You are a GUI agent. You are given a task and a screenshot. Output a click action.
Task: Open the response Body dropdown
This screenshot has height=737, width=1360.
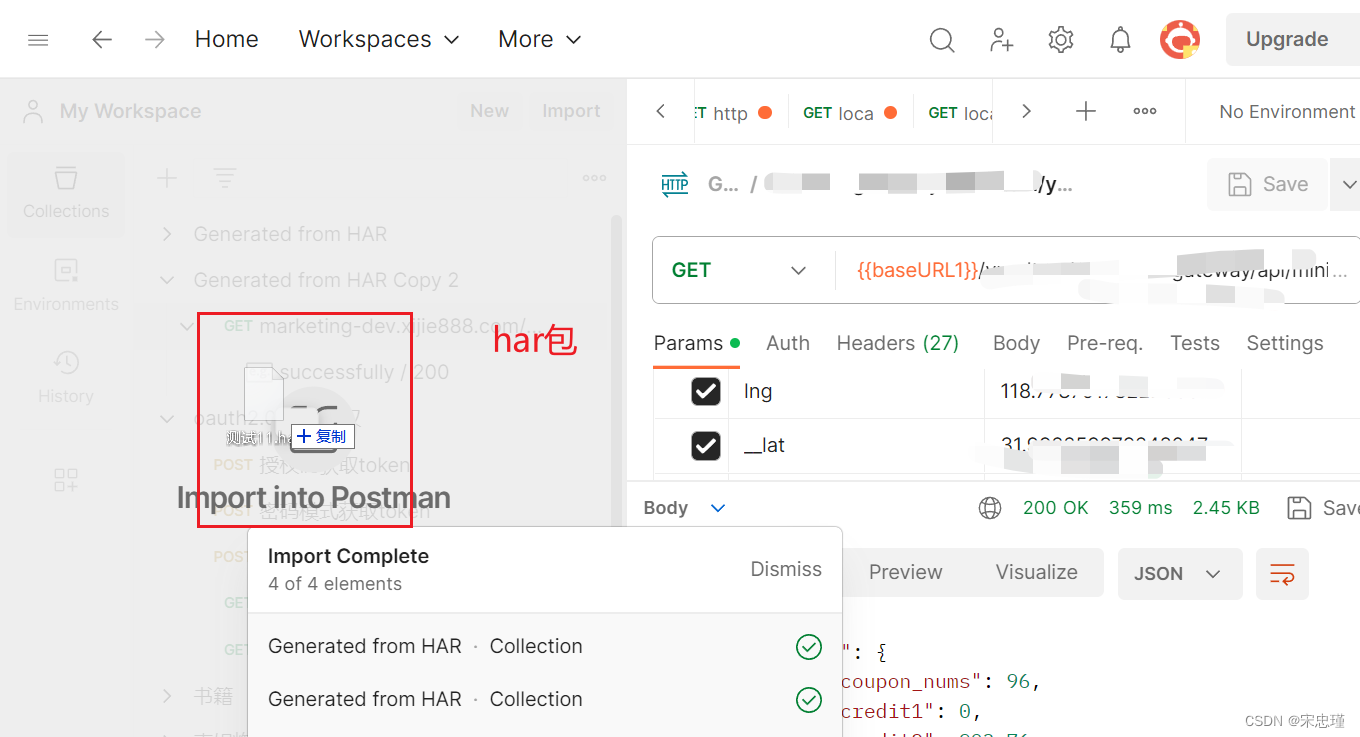(x=684, y=508)
